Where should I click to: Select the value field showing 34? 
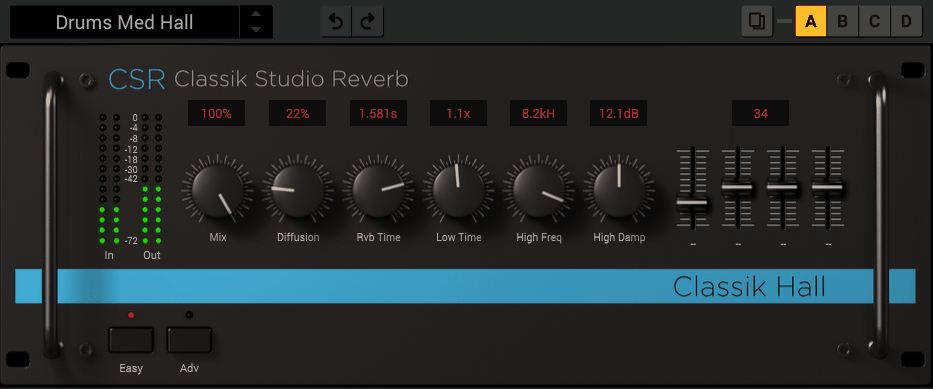coord(760,113)
